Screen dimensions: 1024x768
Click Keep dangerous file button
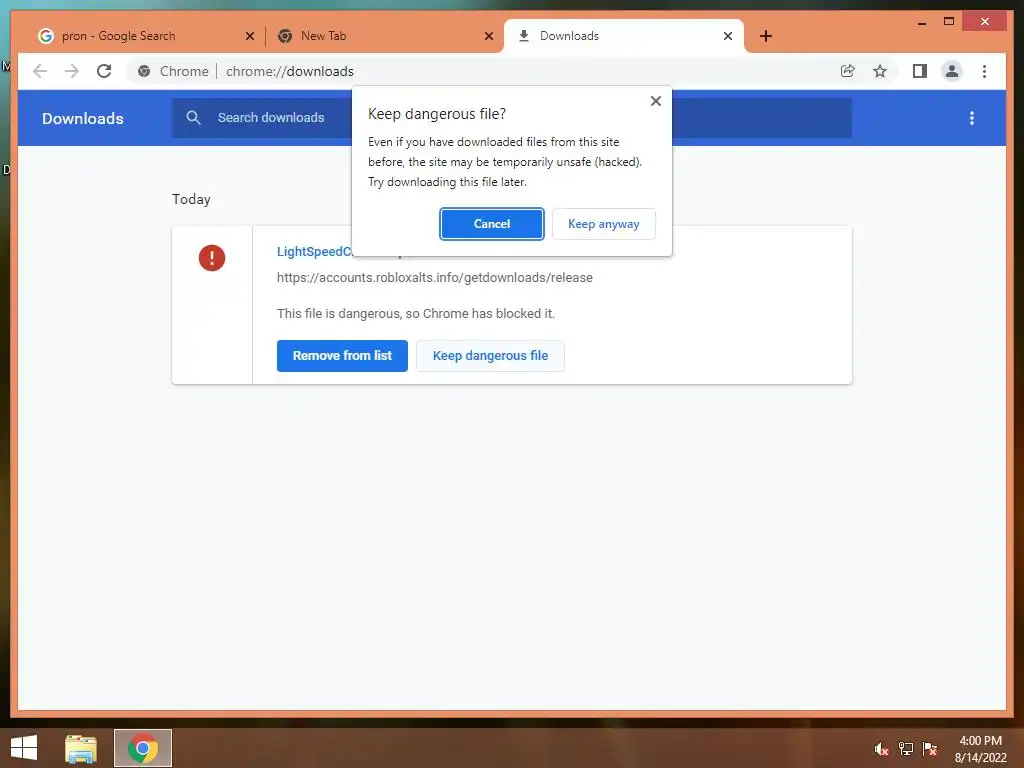490,356
